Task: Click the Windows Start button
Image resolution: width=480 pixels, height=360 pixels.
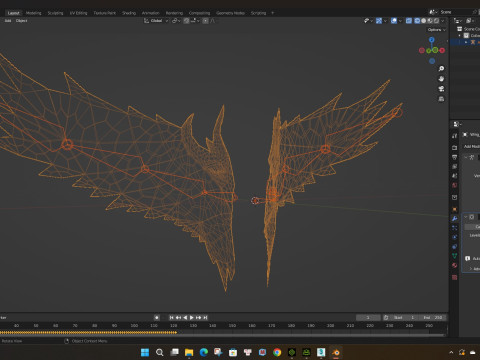Action: point(145,352)
